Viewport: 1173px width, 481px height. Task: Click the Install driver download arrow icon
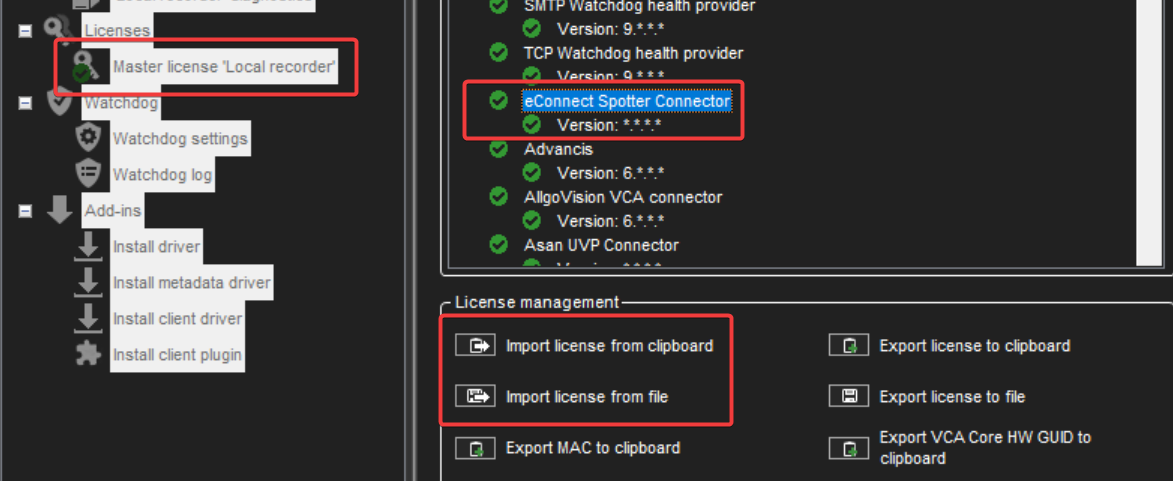(x=89, y=246)
